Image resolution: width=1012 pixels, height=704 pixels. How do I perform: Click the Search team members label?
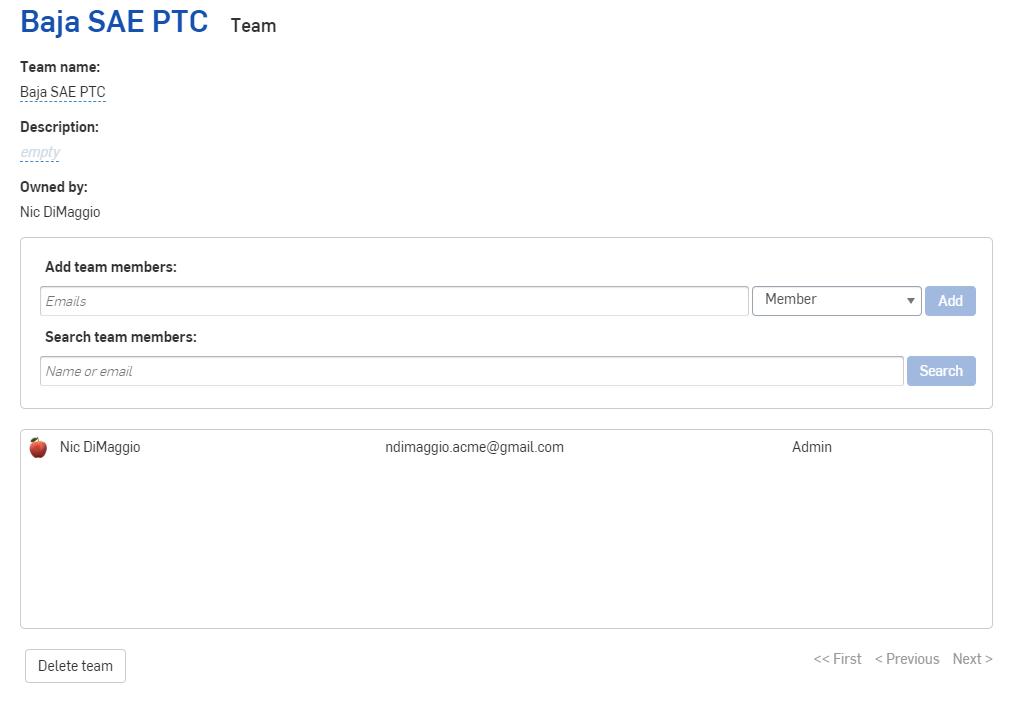click(x=120, y=337)
